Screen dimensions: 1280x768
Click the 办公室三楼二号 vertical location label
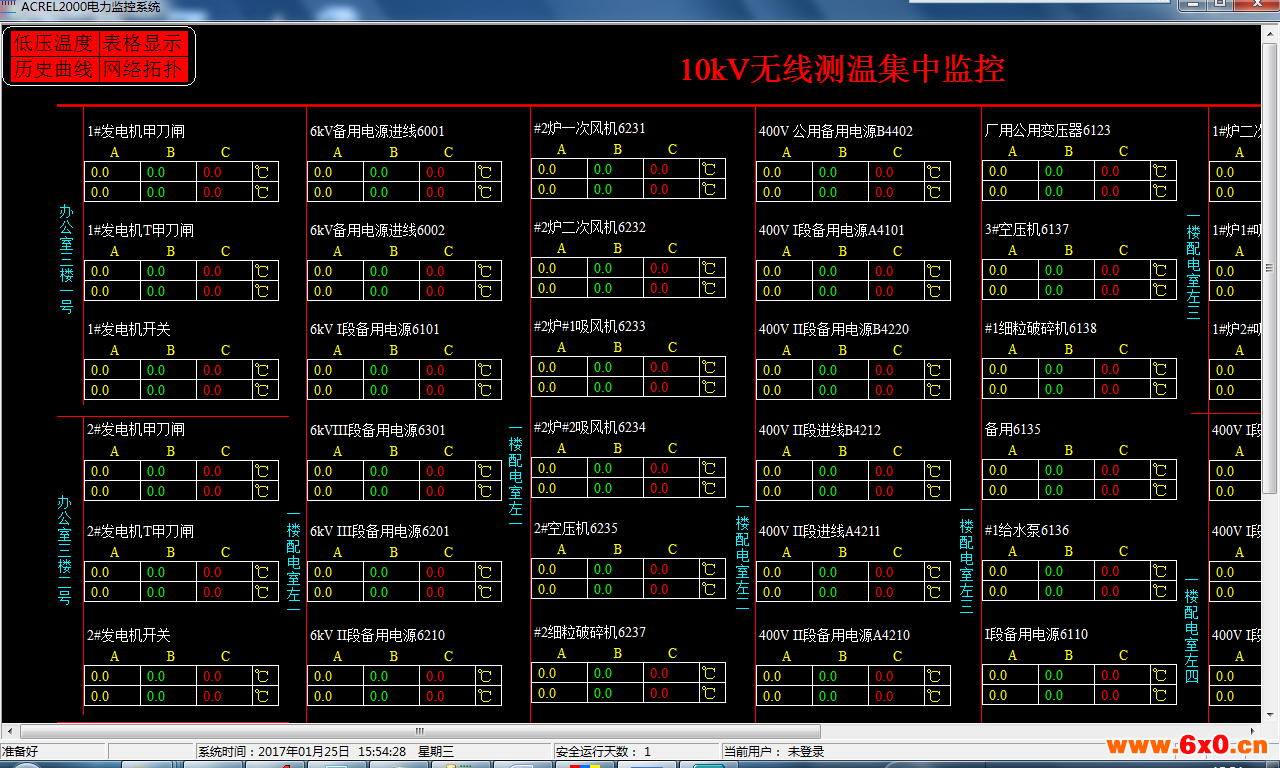[x=66, y=550]
